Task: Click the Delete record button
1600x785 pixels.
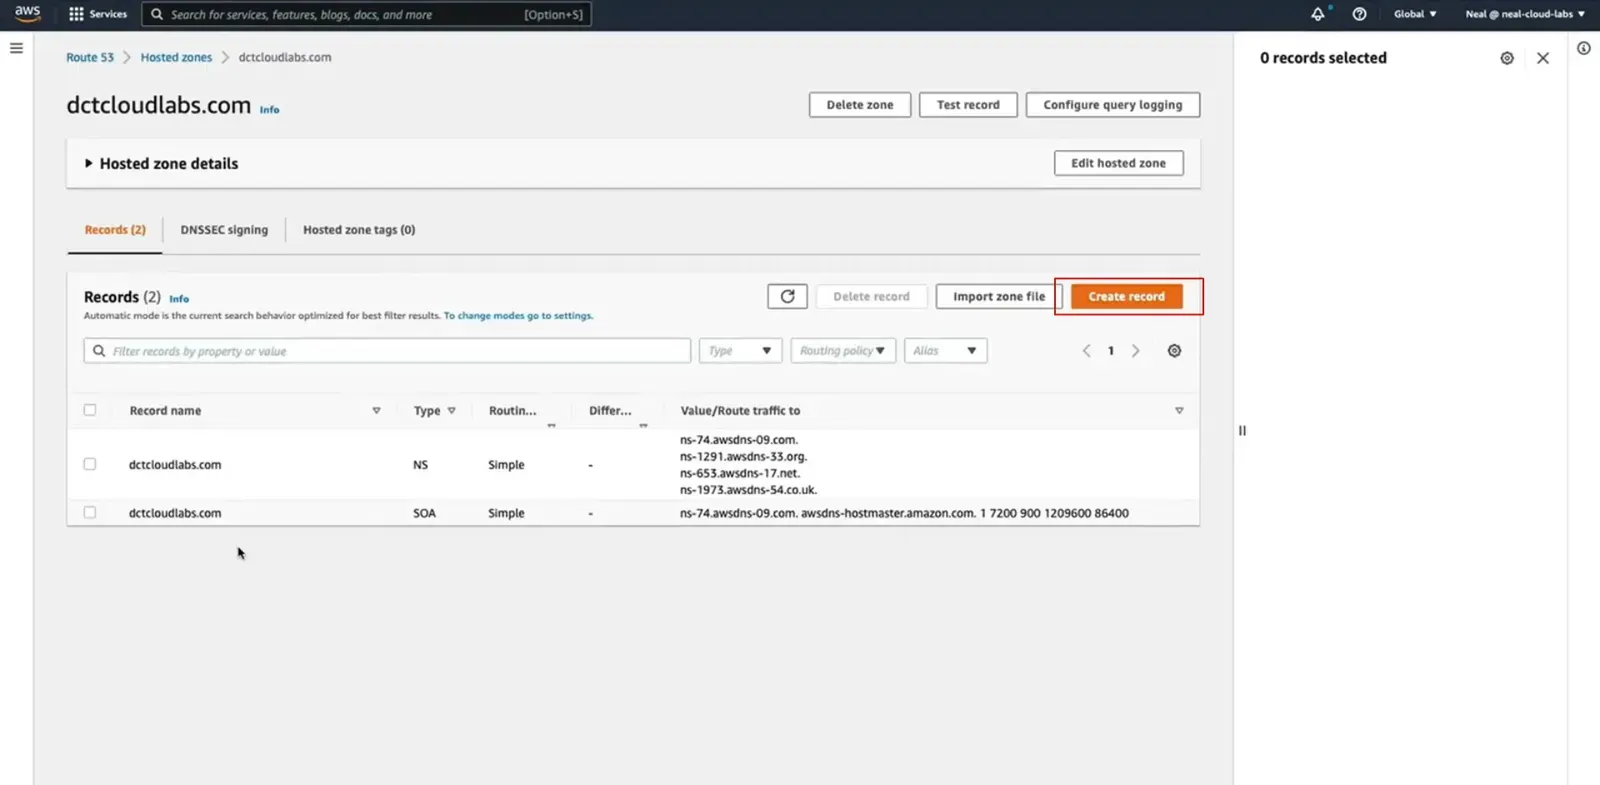Action: tap(872, 296)
